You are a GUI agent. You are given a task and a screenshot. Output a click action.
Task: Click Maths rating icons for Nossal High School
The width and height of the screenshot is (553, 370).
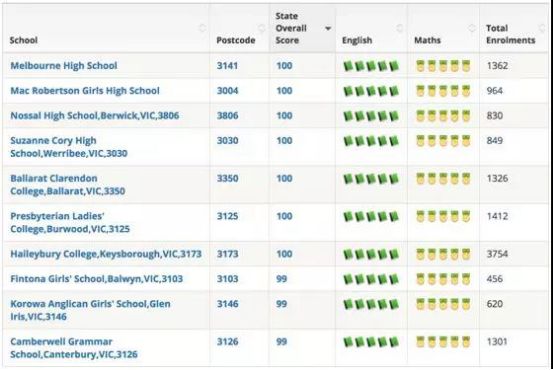(x=443, y=116)
